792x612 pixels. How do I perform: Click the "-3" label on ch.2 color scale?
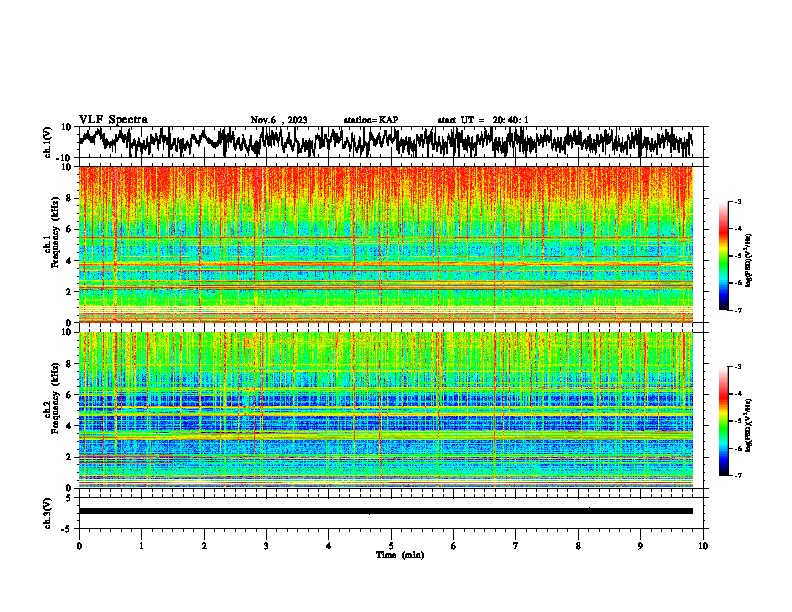click(x=738, y=367)
